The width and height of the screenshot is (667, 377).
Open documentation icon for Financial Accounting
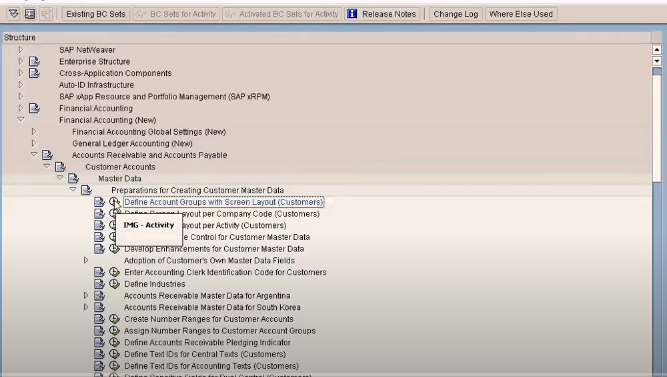pos(34,109)
